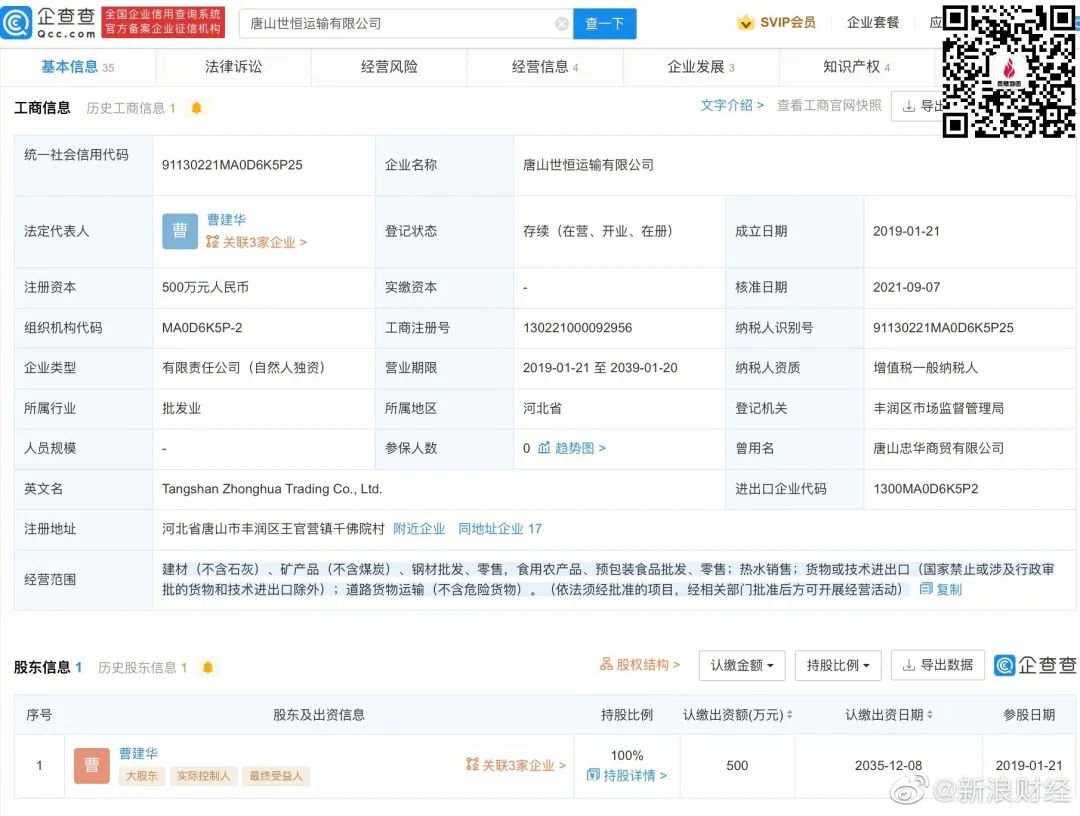
Task: Click the SVIP会员 crown icon
Action: 746,22
